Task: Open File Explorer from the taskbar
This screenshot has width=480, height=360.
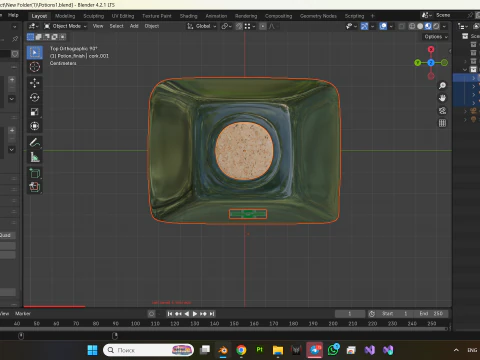Action: 278,350
